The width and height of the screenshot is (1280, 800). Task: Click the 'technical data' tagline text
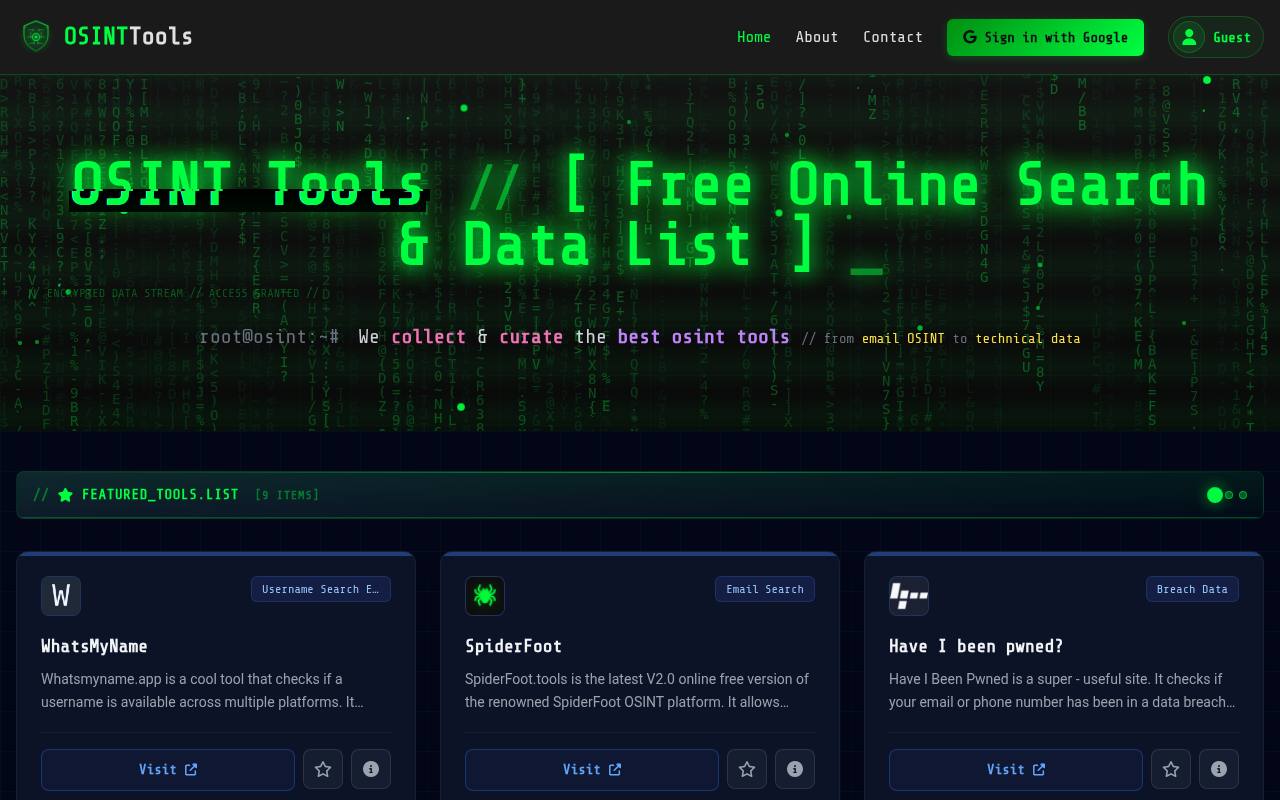click(1028, 339)
